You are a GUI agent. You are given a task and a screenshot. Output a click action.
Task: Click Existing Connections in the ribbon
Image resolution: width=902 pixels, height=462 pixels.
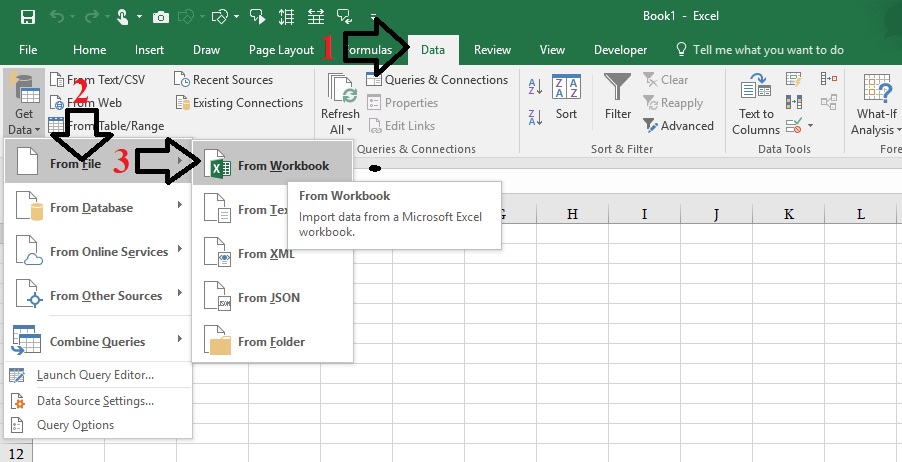(x=239, y=103)
